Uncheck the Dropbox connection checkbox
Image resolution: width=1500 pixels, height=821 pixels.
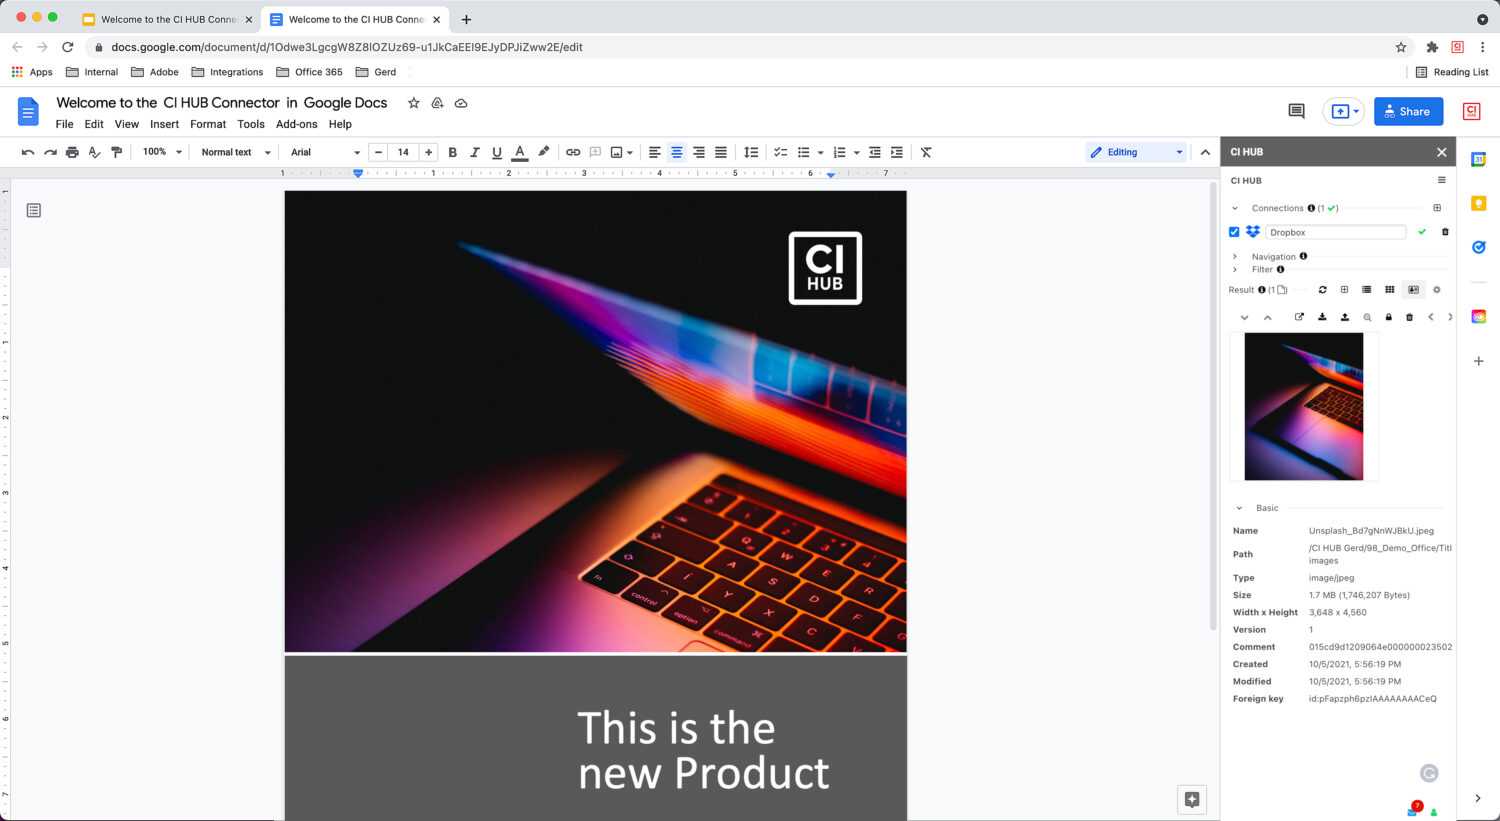coord(1234,232)
